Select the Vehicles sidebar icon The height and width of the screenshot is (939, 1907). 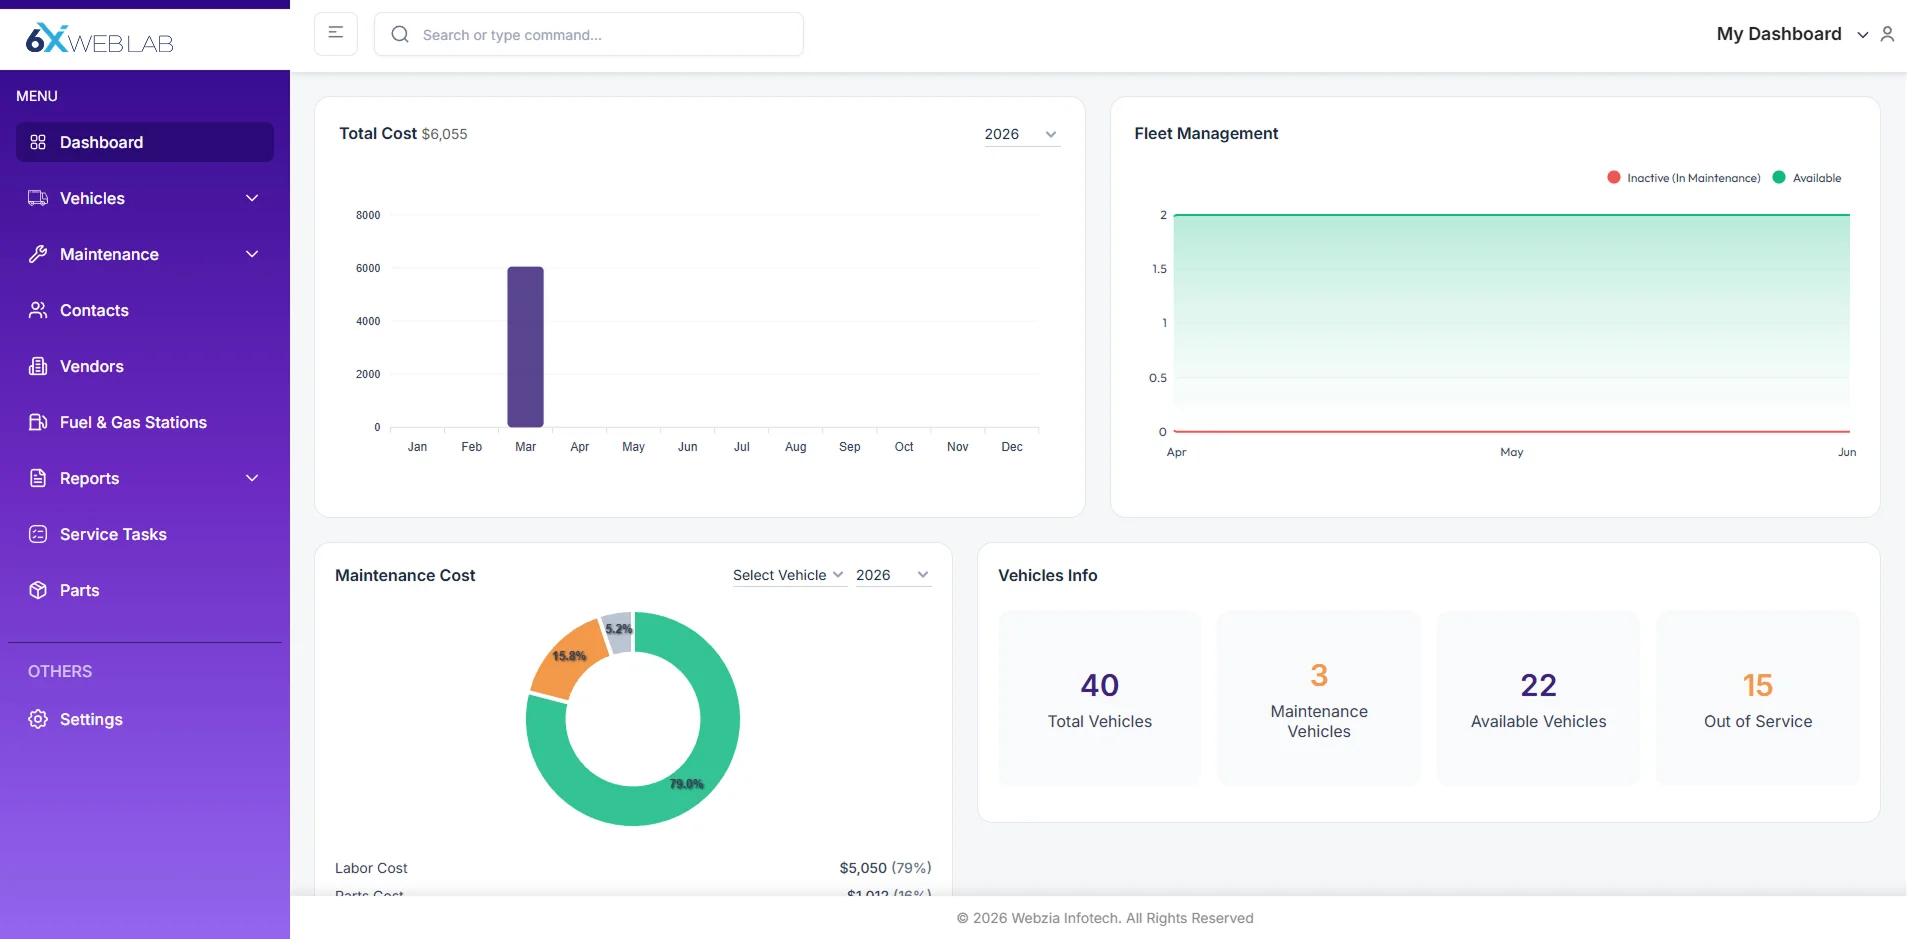[x=38, y=198]
